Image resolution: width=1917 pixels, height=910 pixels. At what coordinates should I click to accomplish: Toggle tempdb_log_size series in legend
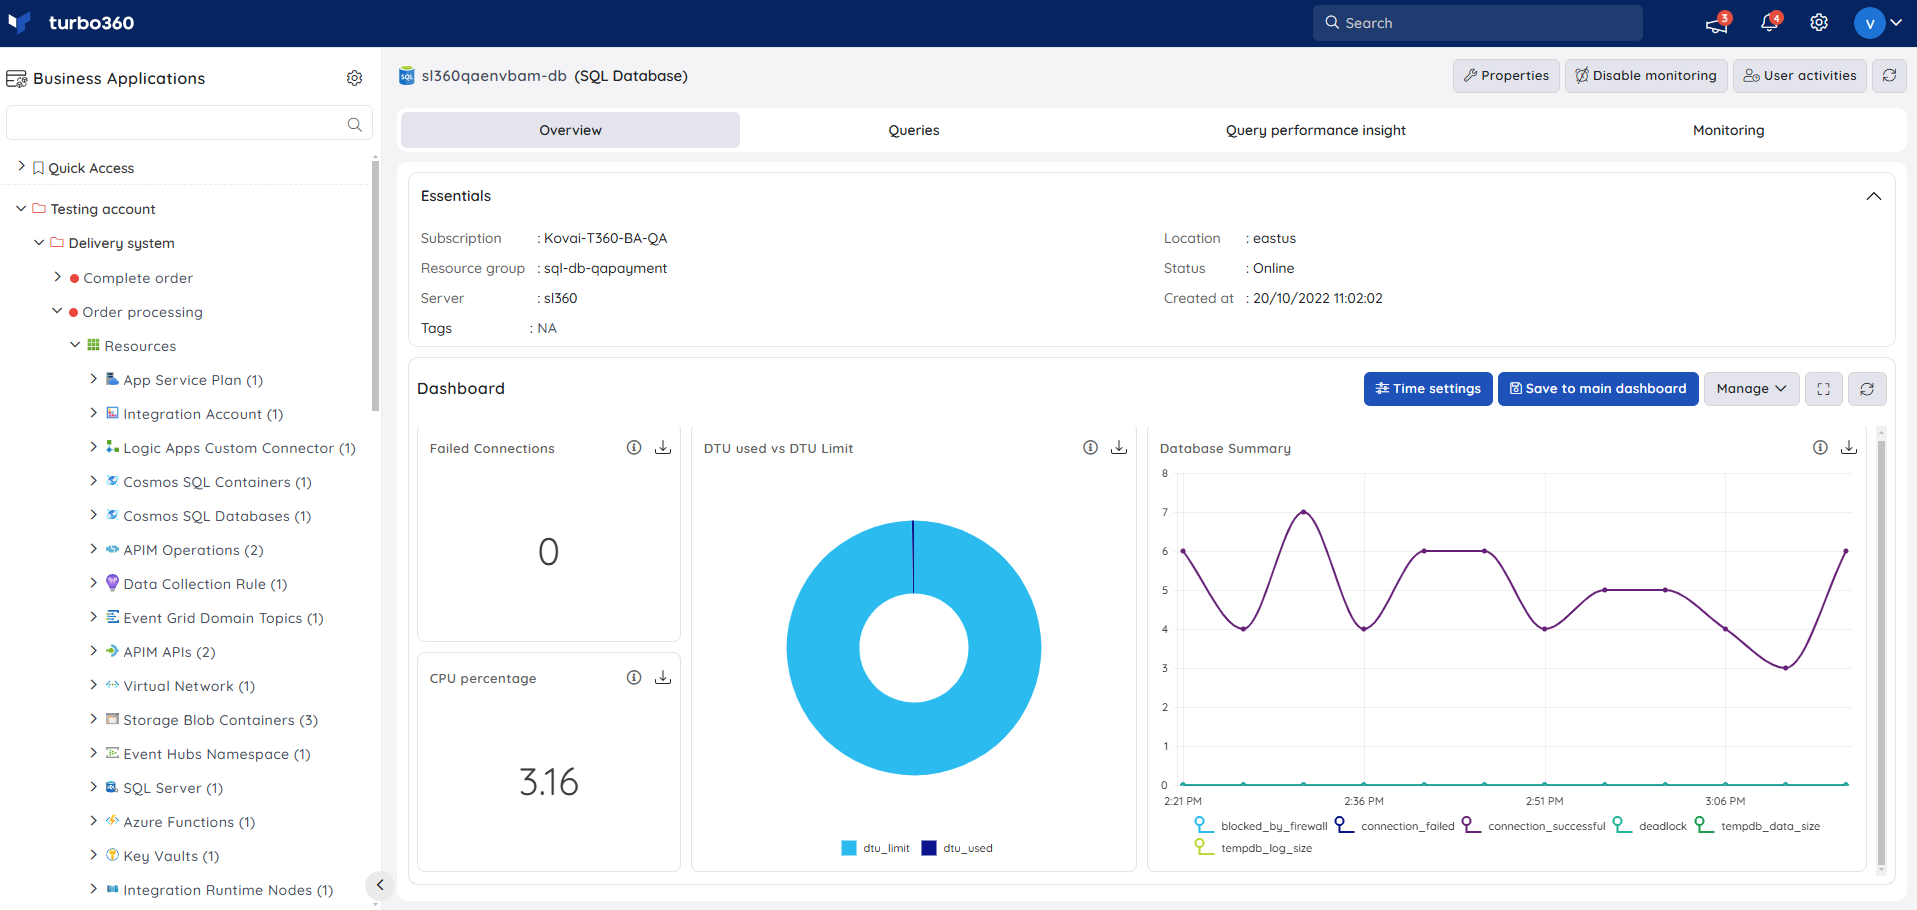pyautogui.click(x=1253, y=848)
